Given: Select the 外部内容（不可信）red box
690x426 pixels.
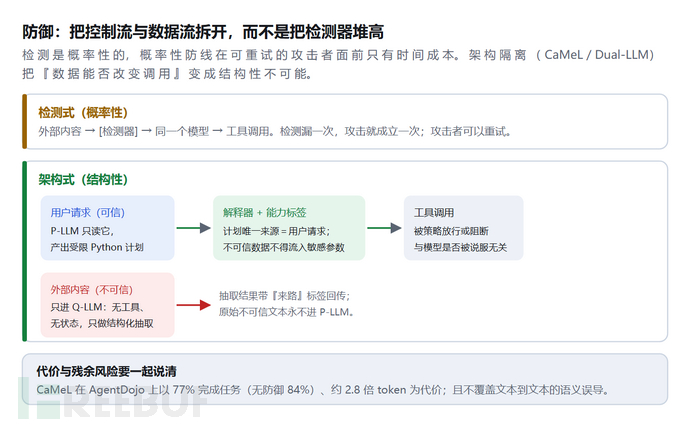Looking at the screenshot, I should tap(107, 305).
